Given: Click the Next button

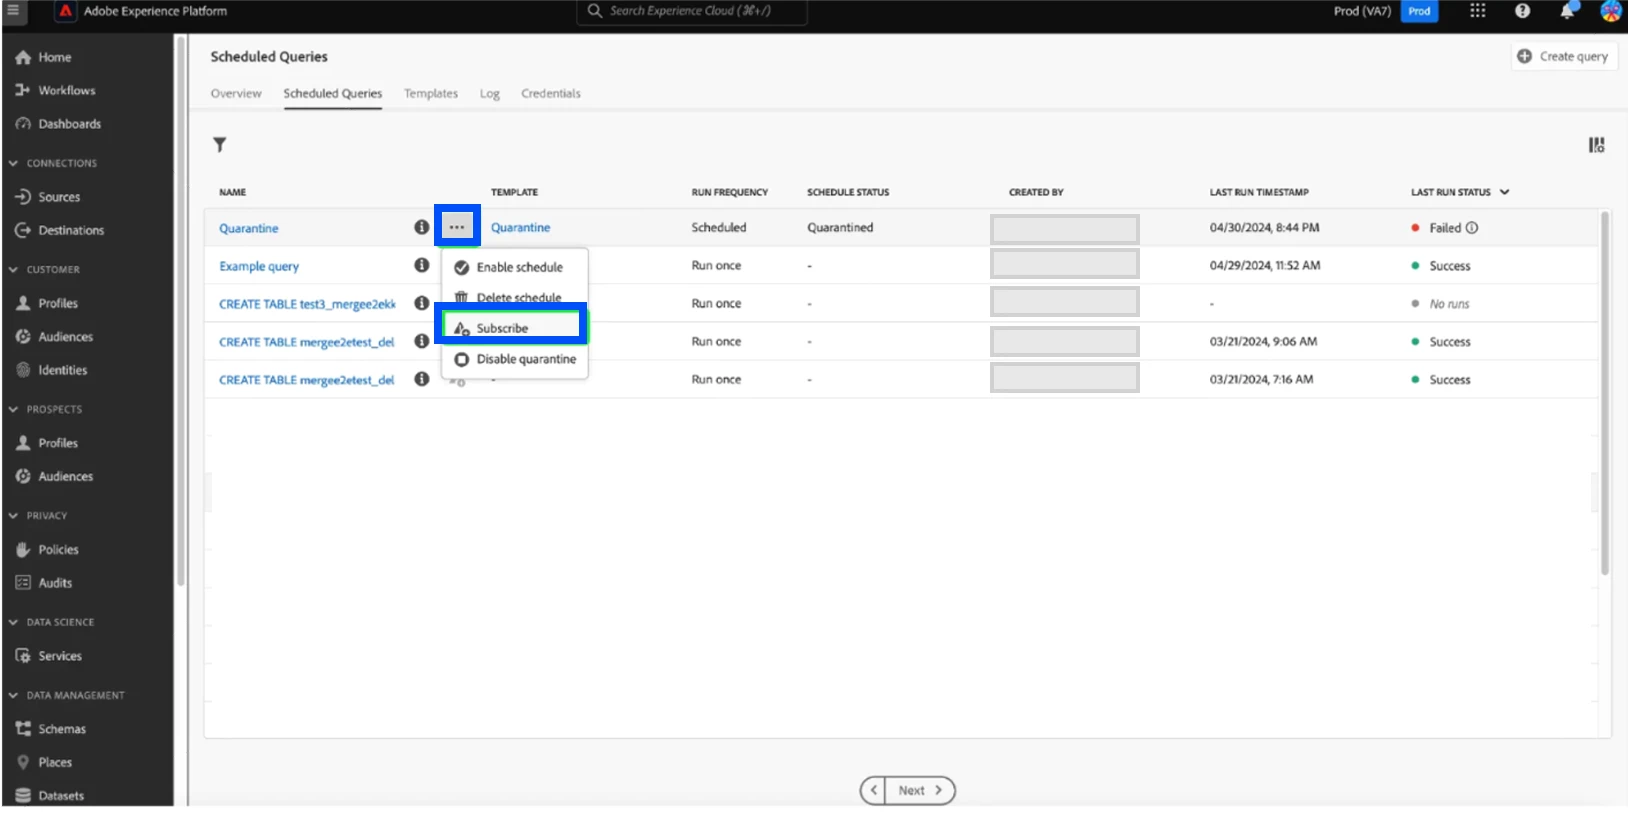Looking at the screenshot, I should coord(920,790).
